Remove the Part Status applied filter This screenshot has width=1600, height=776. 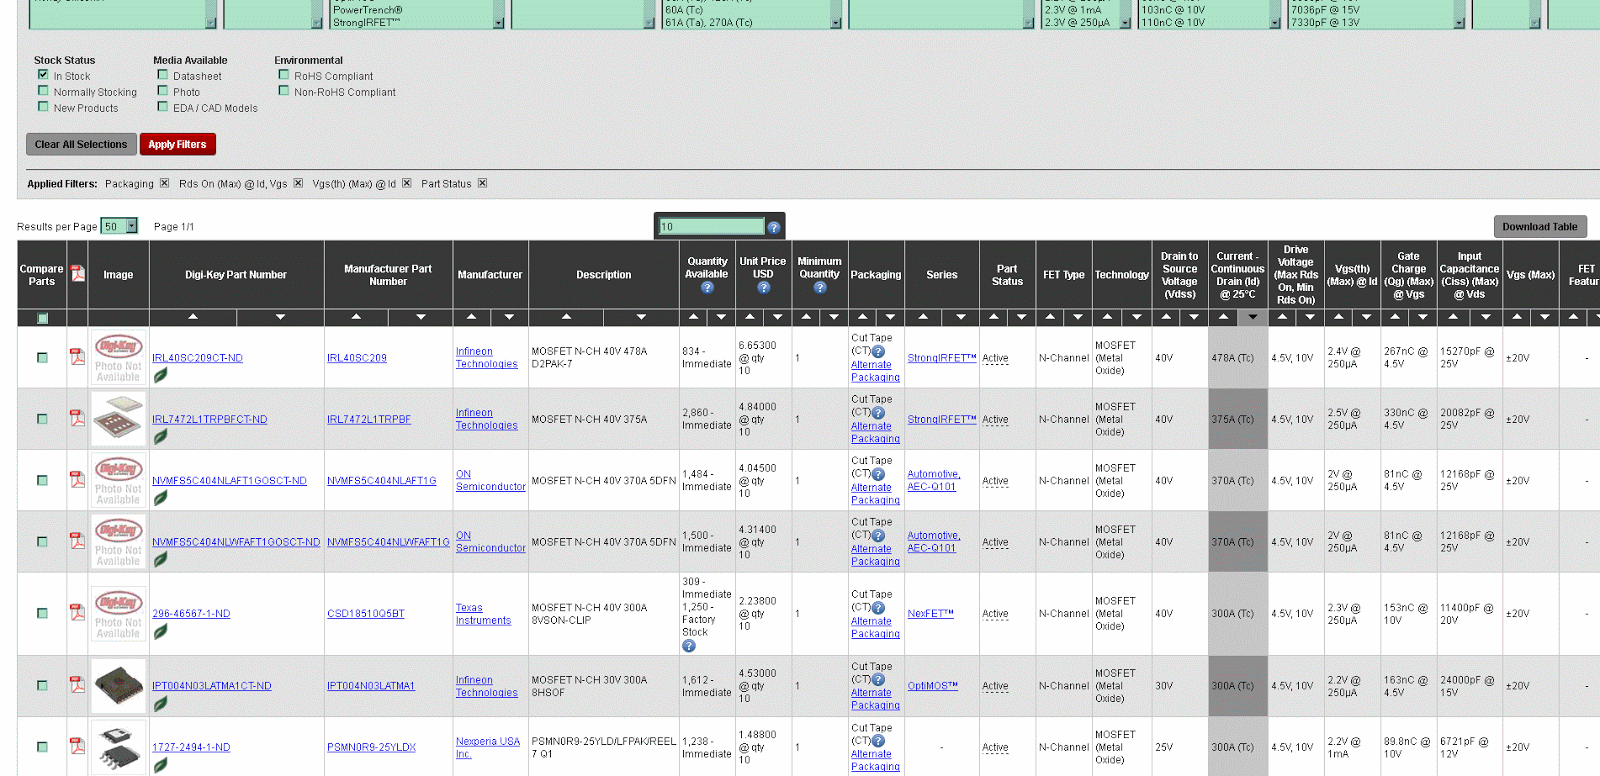482,183
